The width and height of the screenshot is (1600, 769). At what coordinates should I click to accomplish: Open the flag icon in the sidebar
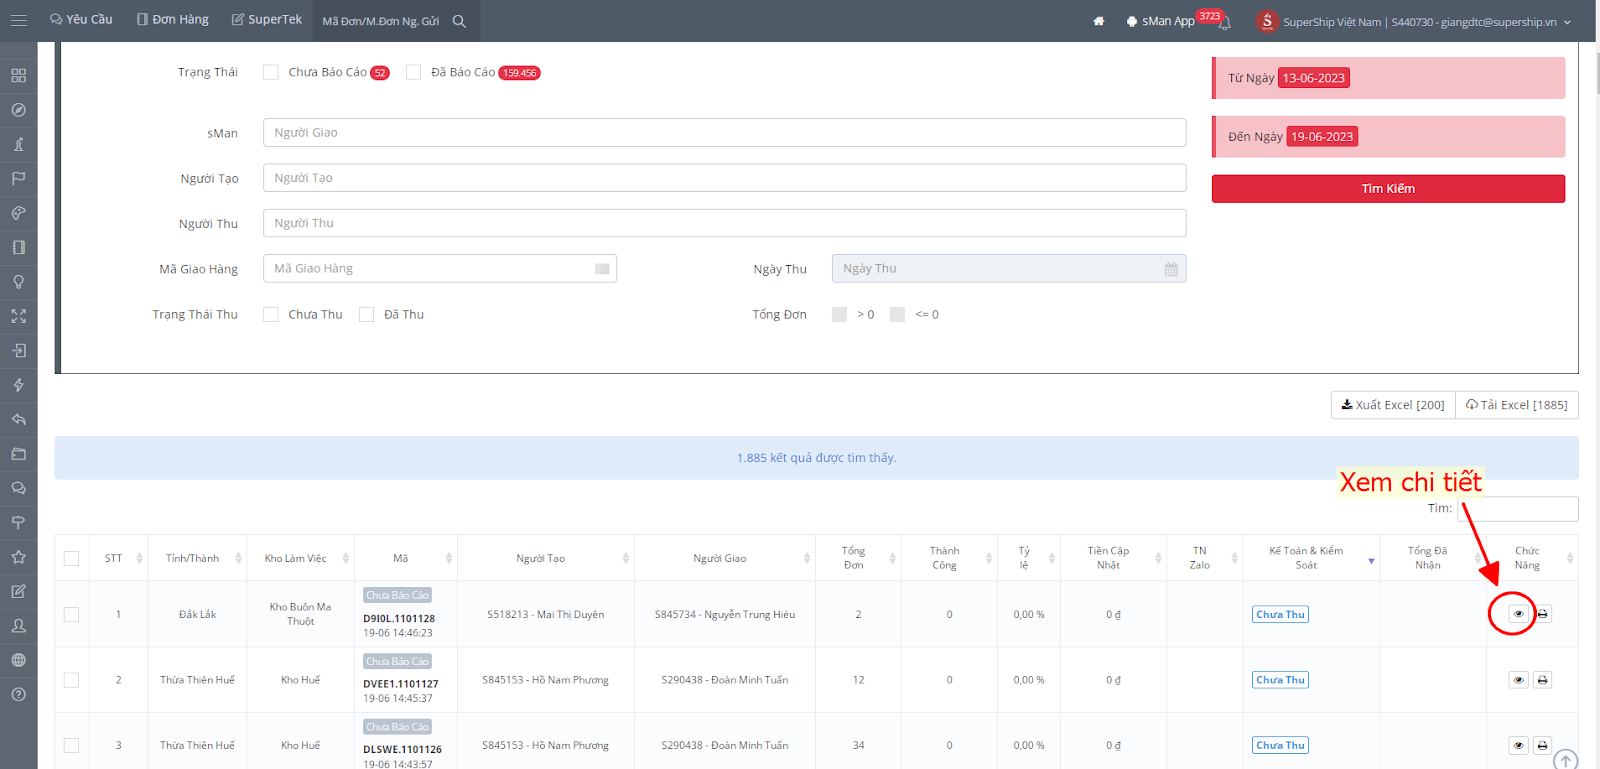[x=18, y=179]
